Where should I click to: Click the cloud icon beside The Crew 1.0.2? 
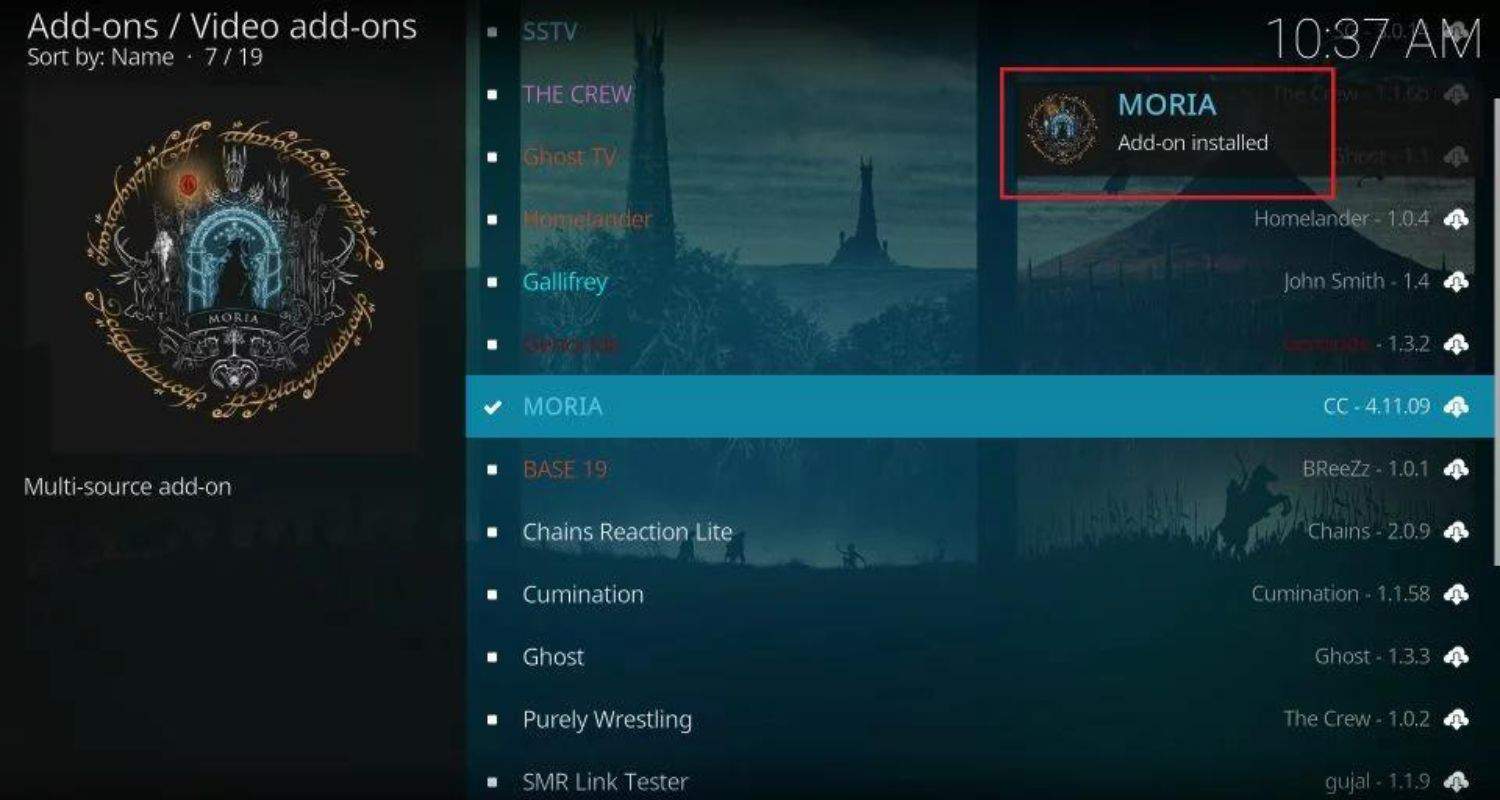pyautogui.click(x=1456, y=719)
